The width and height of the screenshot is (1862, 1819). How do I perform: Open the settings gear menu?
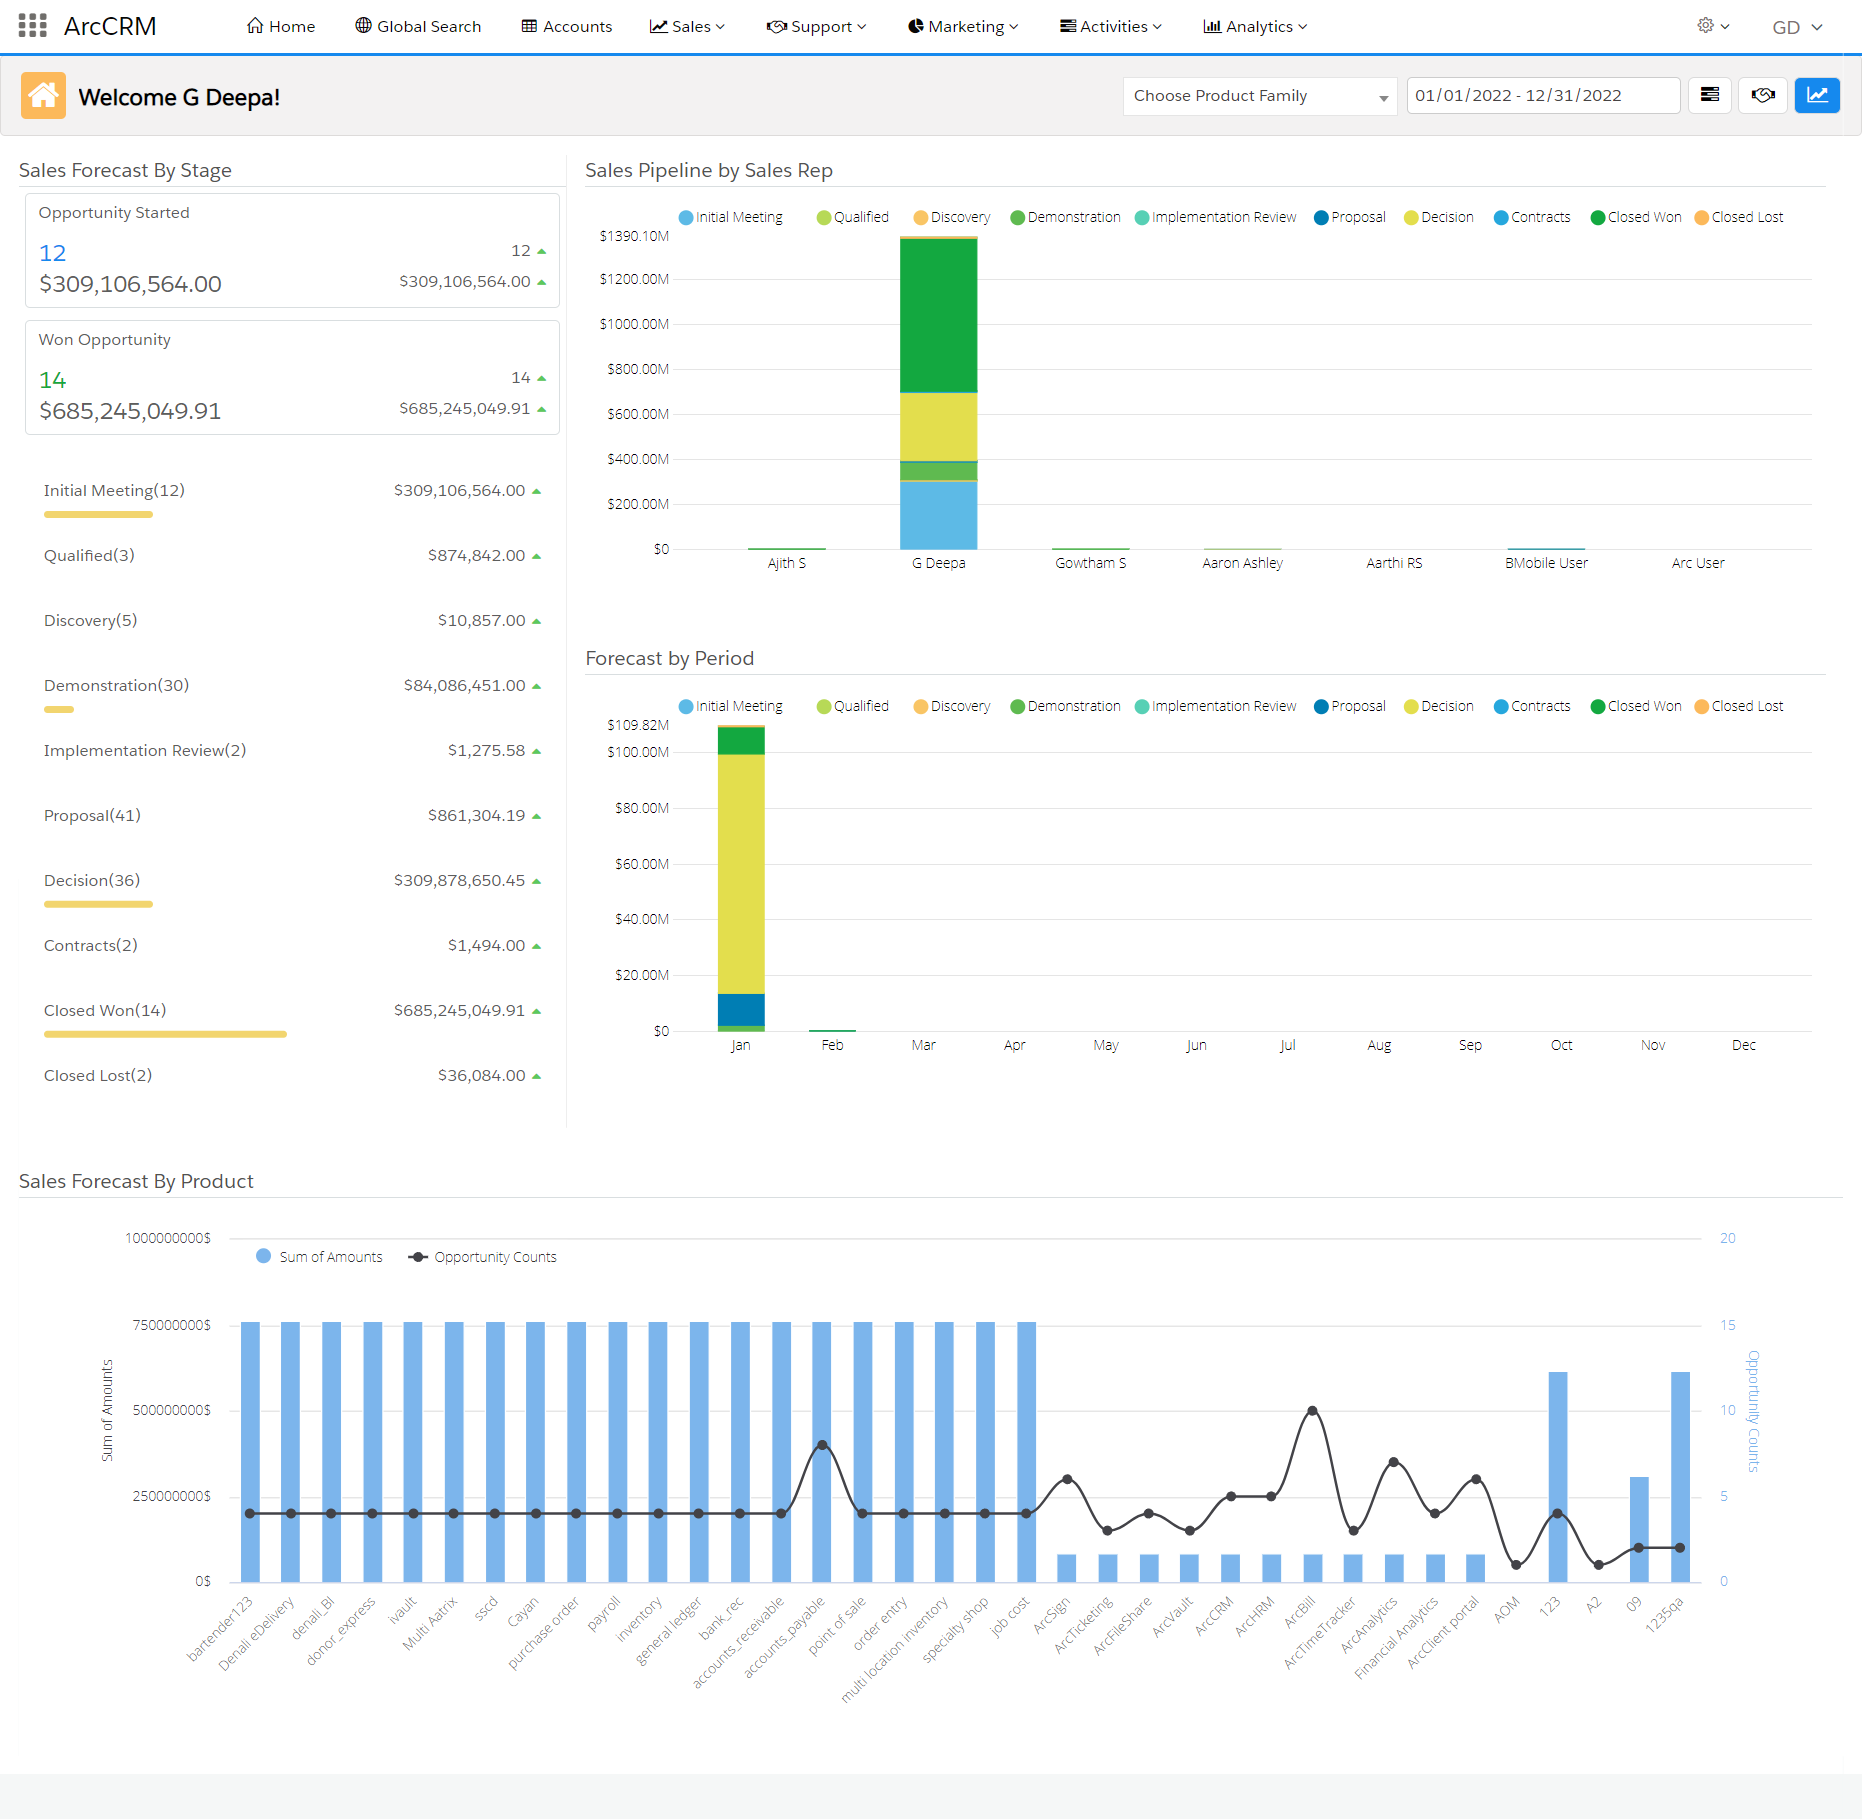coord(1712,26)
